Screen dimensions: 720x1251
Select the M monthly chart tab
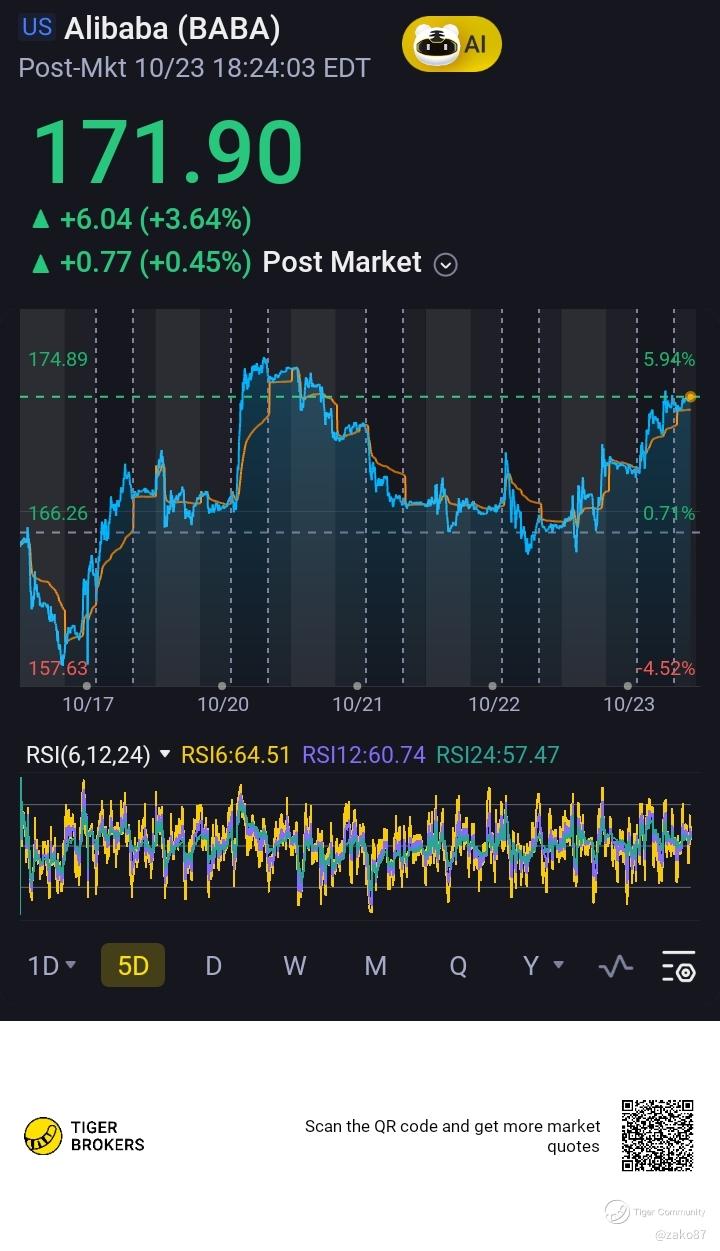coord(375,966)
